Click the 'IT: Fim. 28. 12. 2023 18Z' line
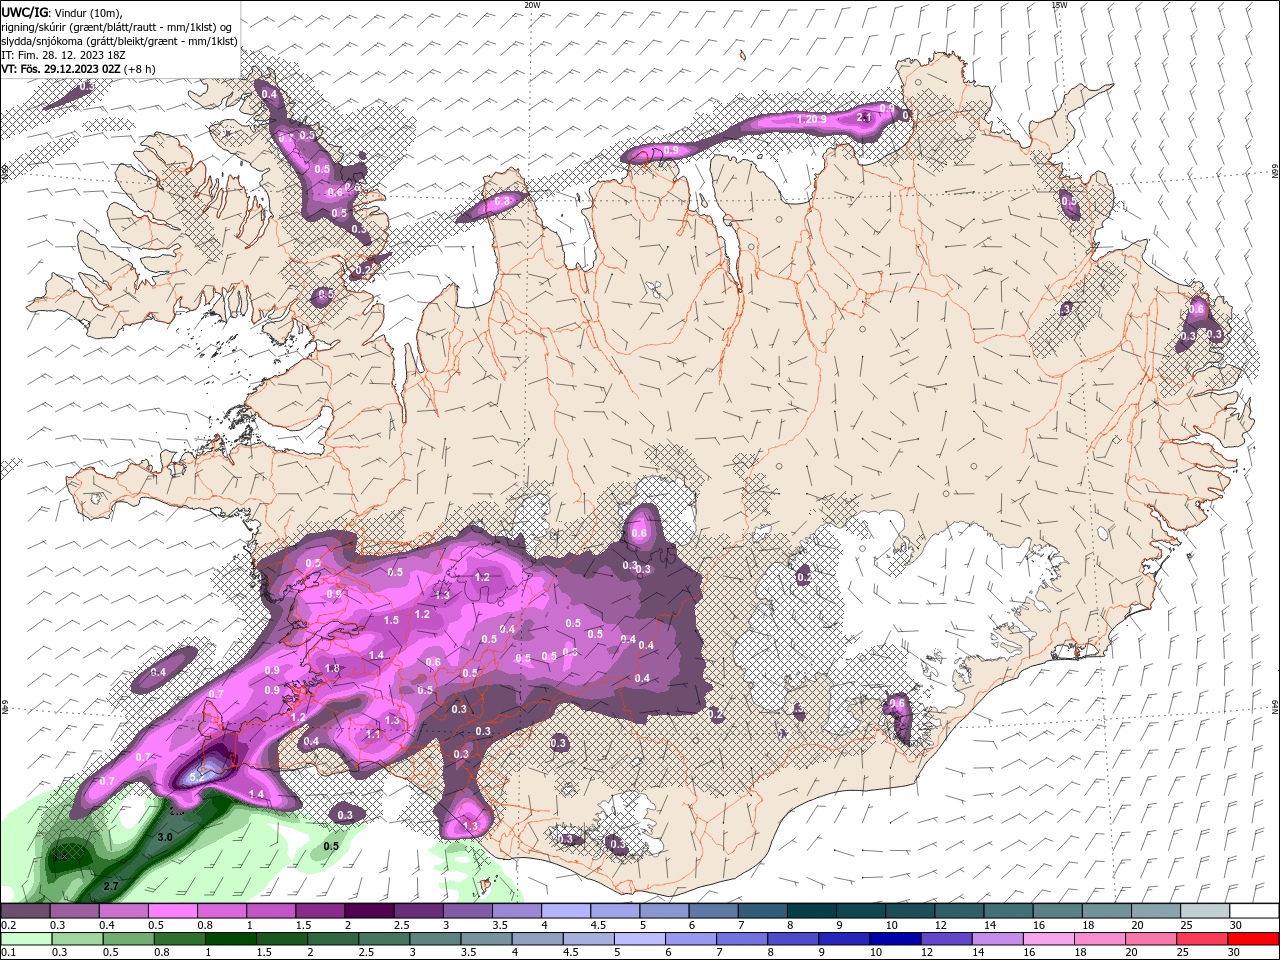 click(63, 55)
